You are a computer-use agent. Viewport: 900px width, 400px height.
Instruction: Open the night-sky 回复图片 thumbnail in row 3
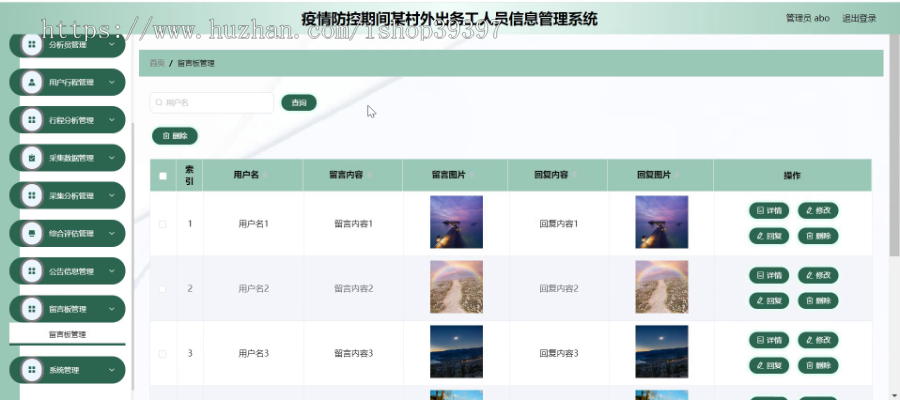pyautogui.click(x=662, y=352)
